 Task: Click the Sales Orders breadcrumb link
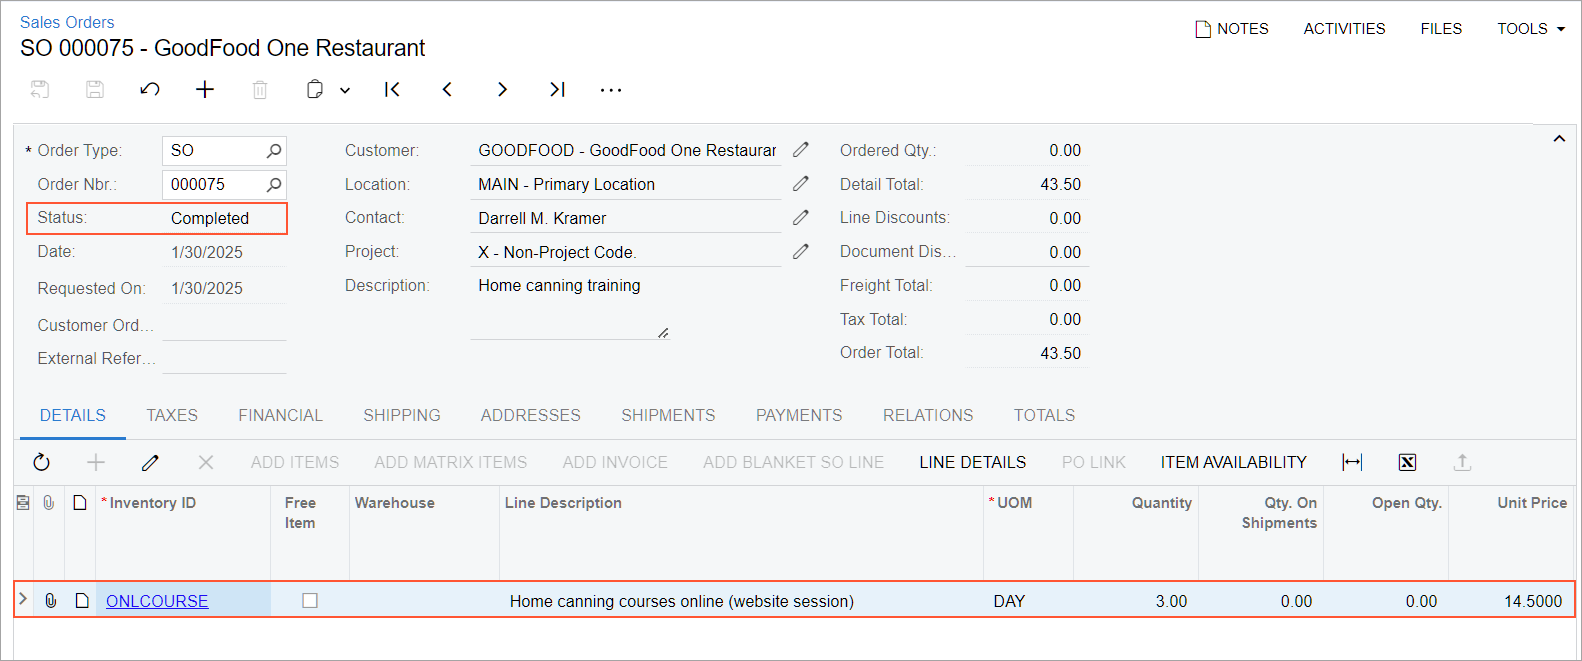coord(67,22)
